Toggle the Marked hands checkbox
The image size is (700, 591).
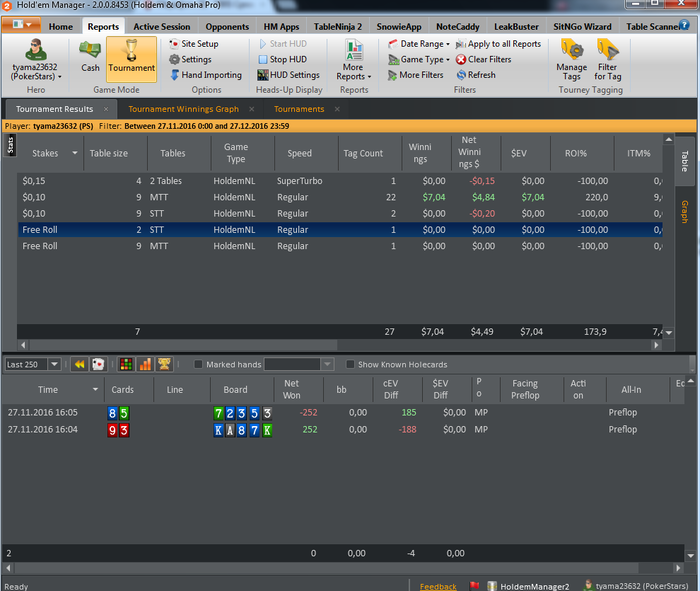pos(198,364)
